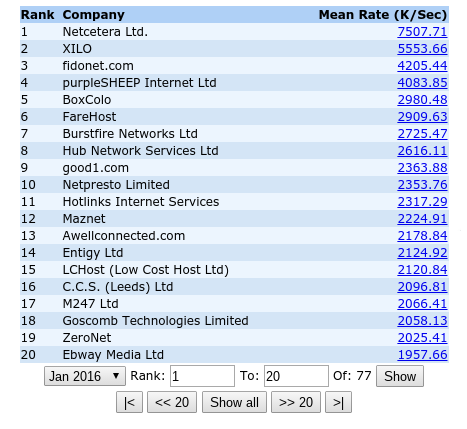Click the To rank input field

(x=296, y=376)
